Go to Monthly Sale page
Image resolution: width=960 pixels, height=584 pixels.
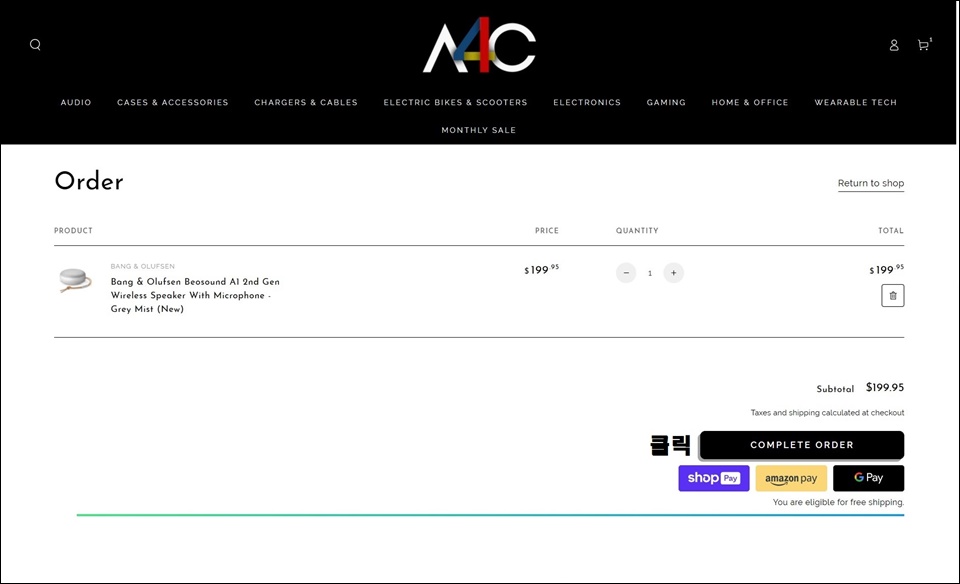point(479,130)
